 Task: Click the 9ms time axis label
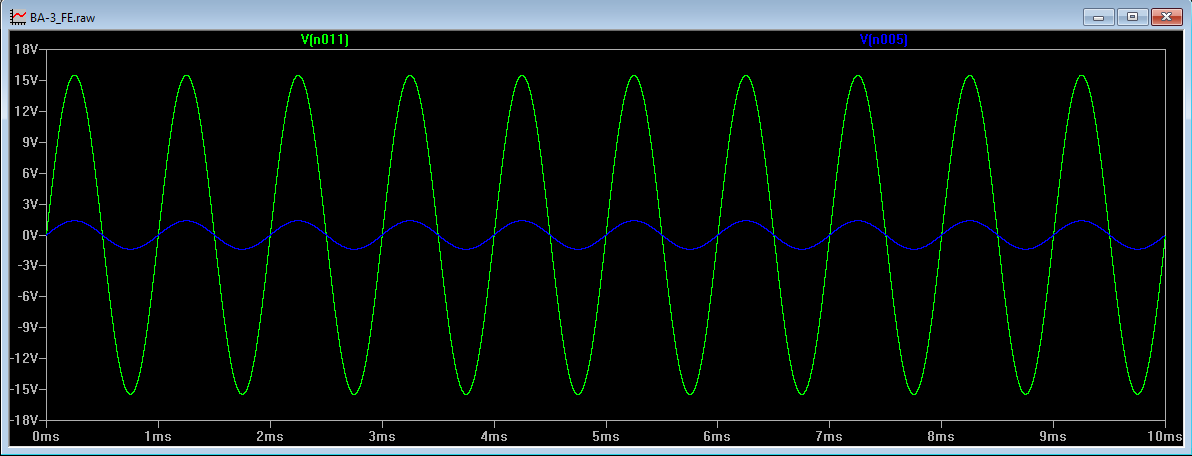[x=1053, y=436]
